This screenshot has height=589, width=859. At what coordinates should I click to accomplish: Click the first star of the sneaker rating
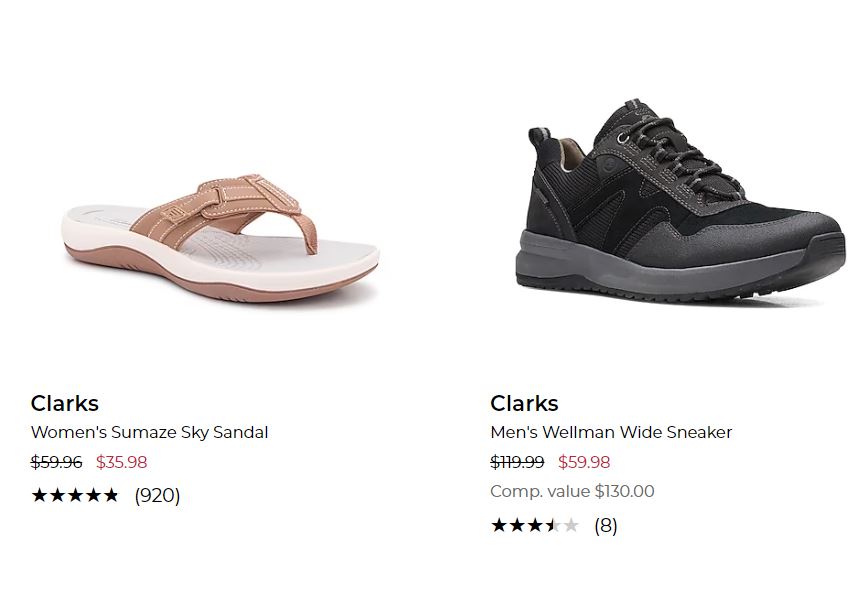[x=498, y=525]
